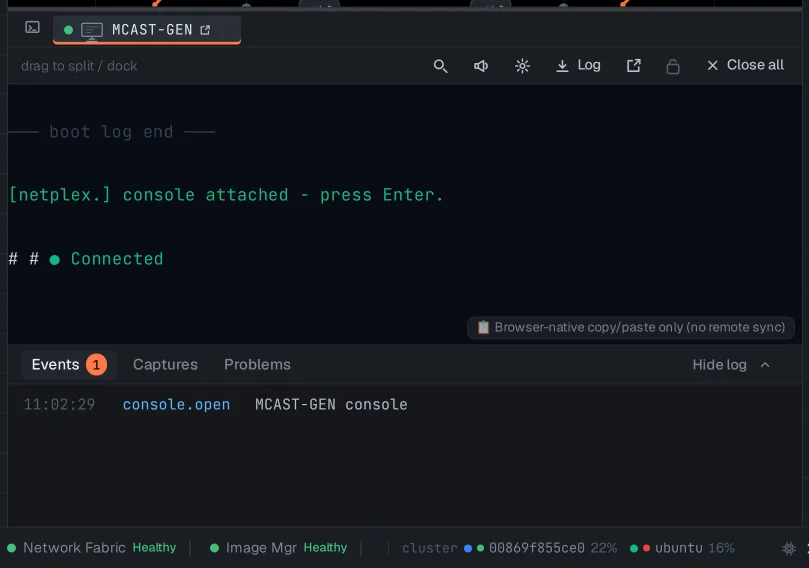
Task: Click inside the console terminal area
Action: (x=404, y=214)
